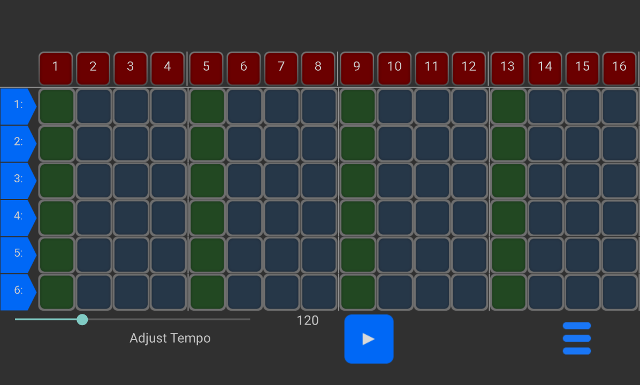The width and height of the screenshot is (640, 385).
Task: Open track 6 label arrow
Action: [x=18, y=292]
